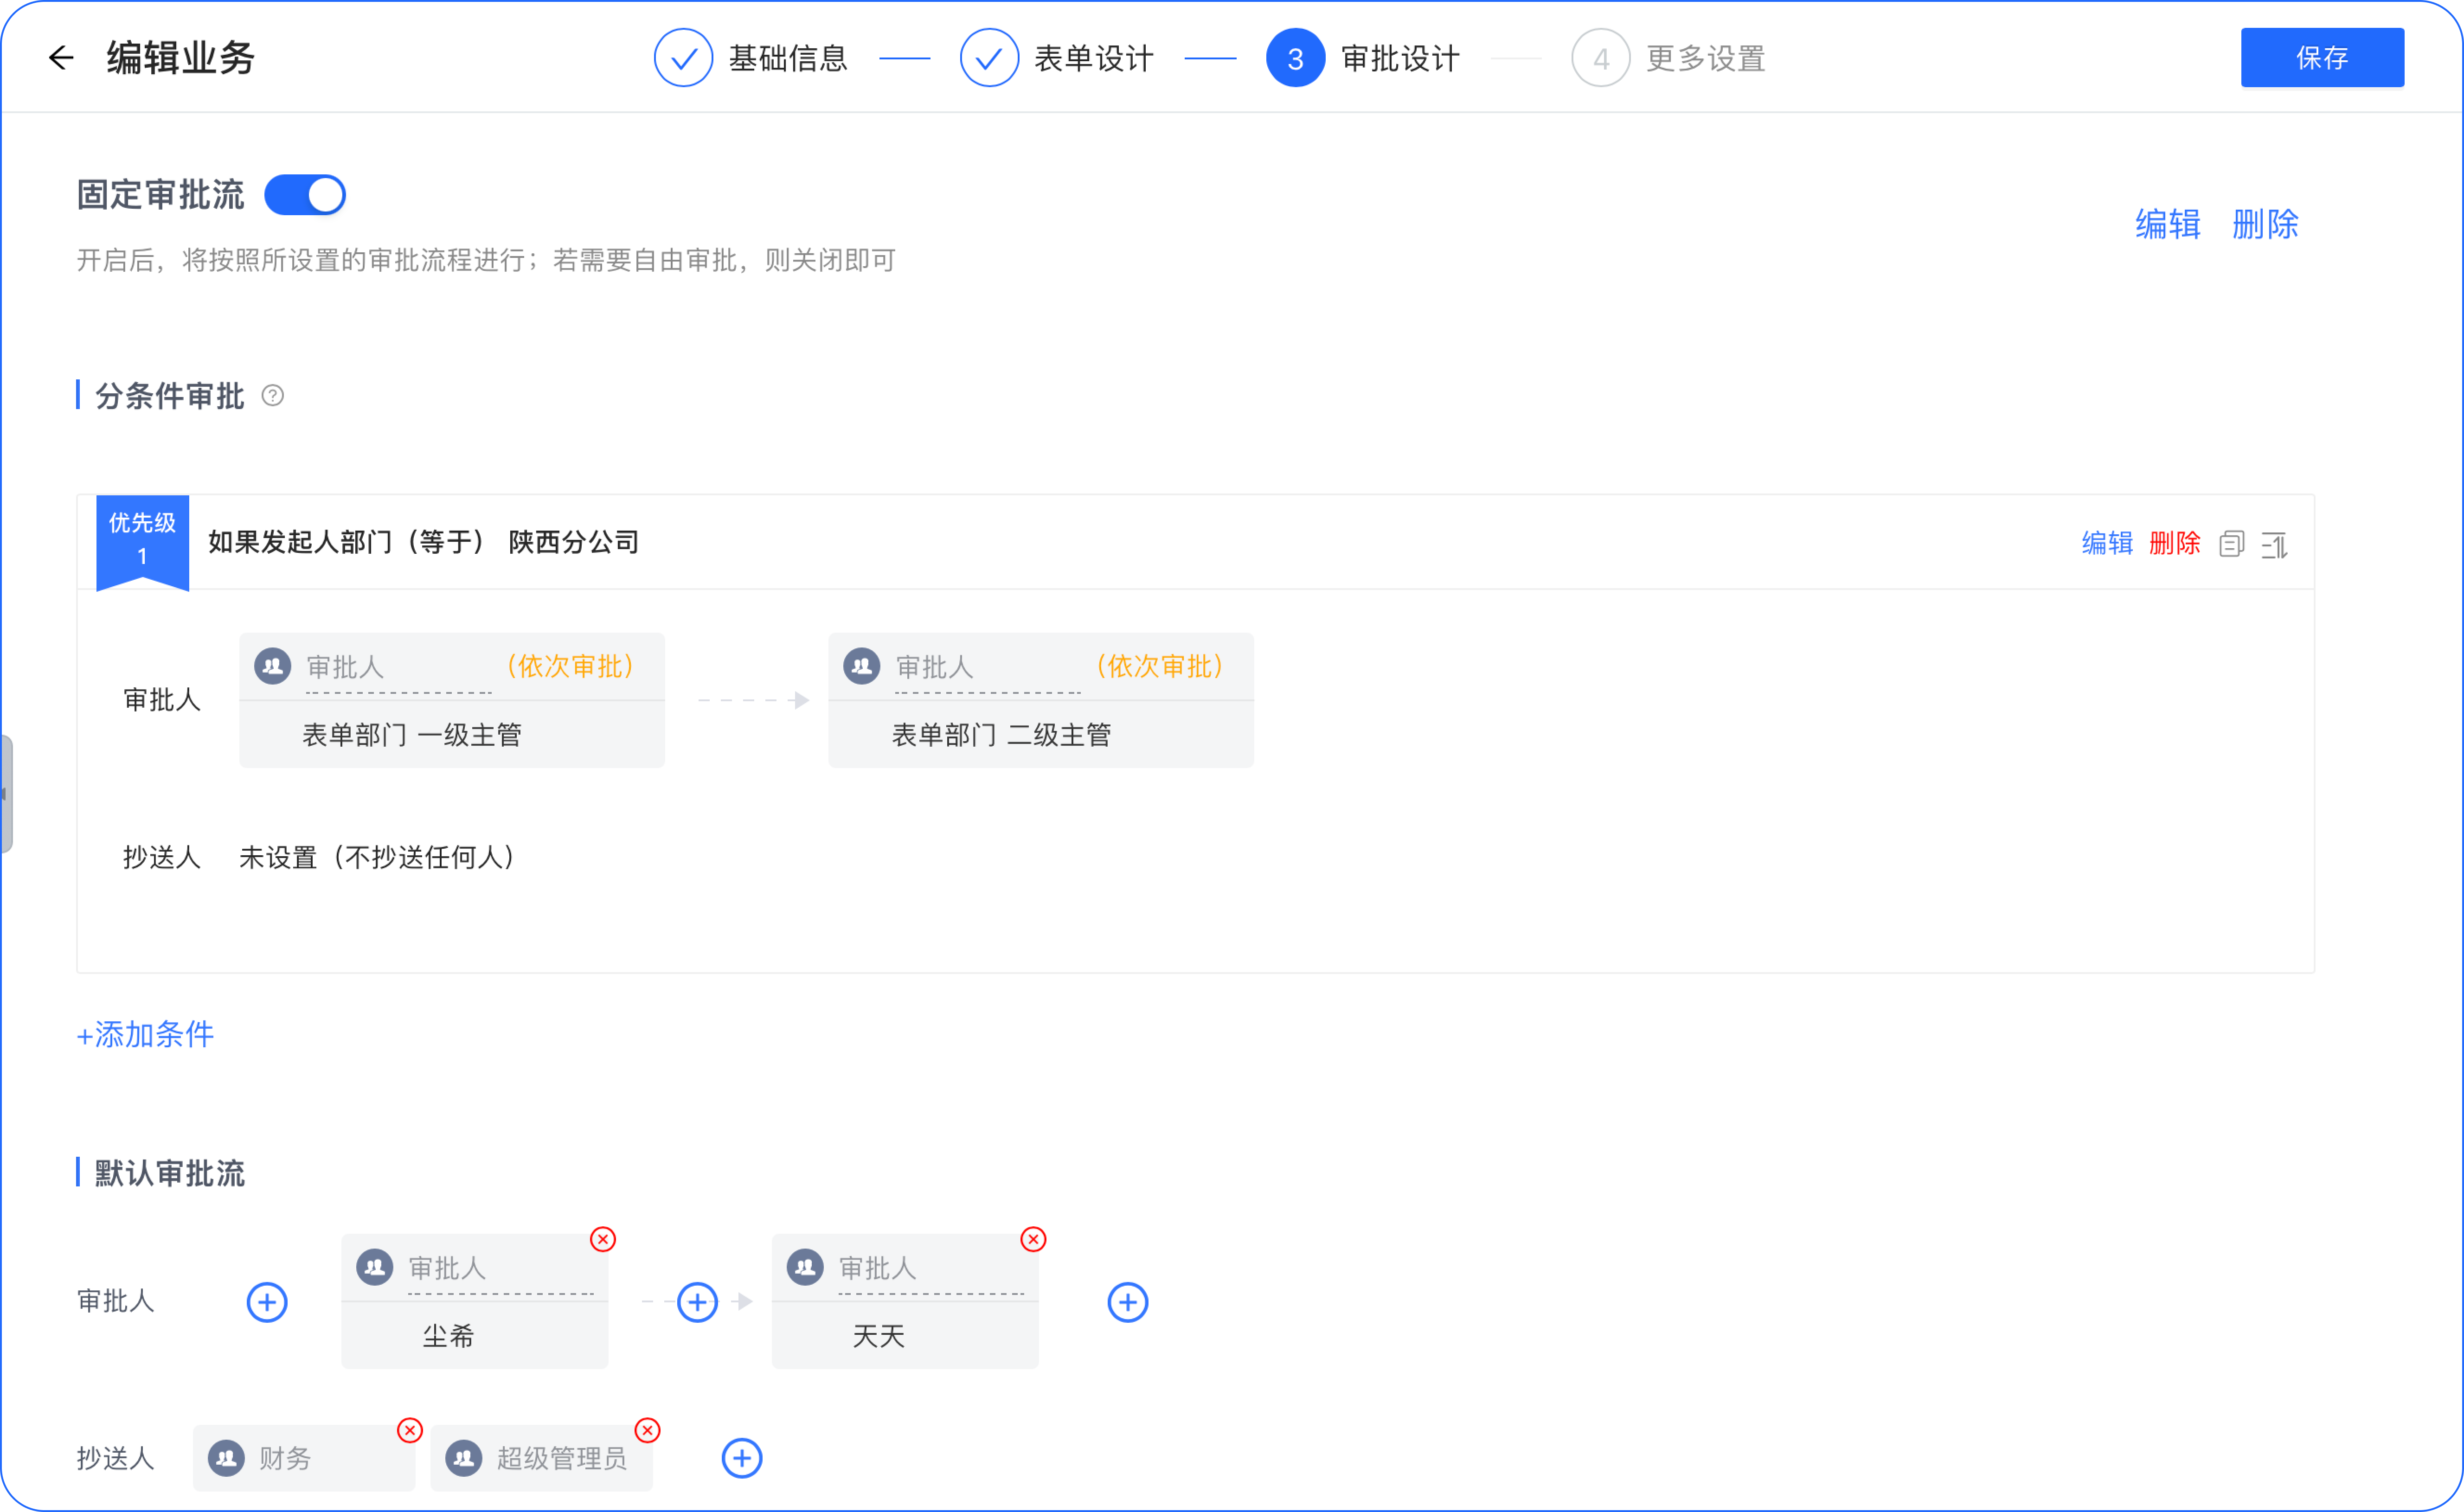
Task: Click the avatar icon on 尘希 card
Action: tap(375, 1267)
